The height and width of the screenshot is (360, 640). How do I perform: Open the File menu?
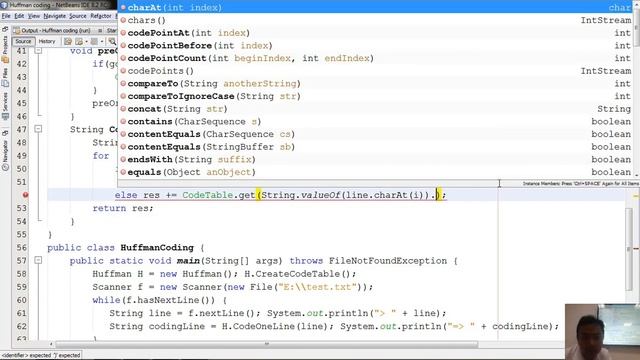click(x=6, y=16)
